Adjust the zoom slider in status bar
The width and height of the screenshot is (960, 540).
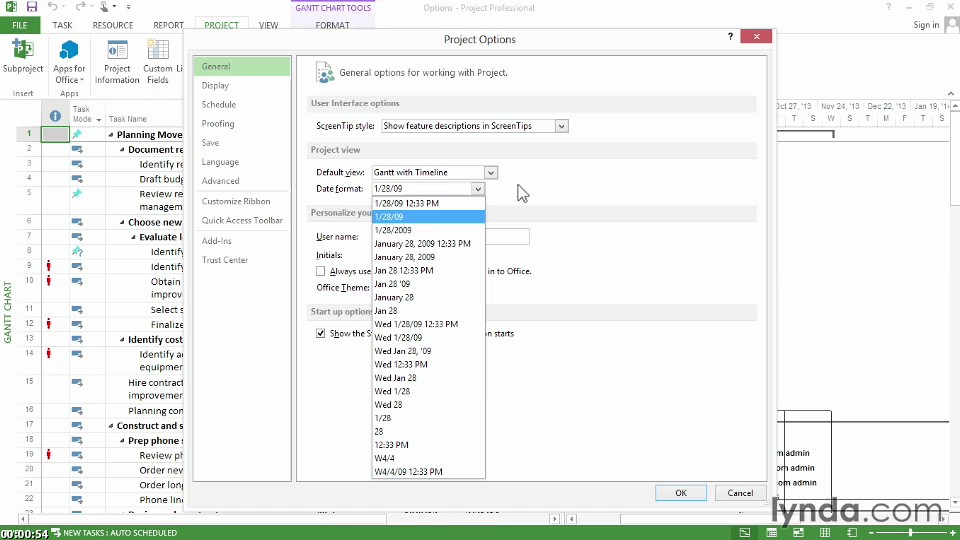click(910, 533)
